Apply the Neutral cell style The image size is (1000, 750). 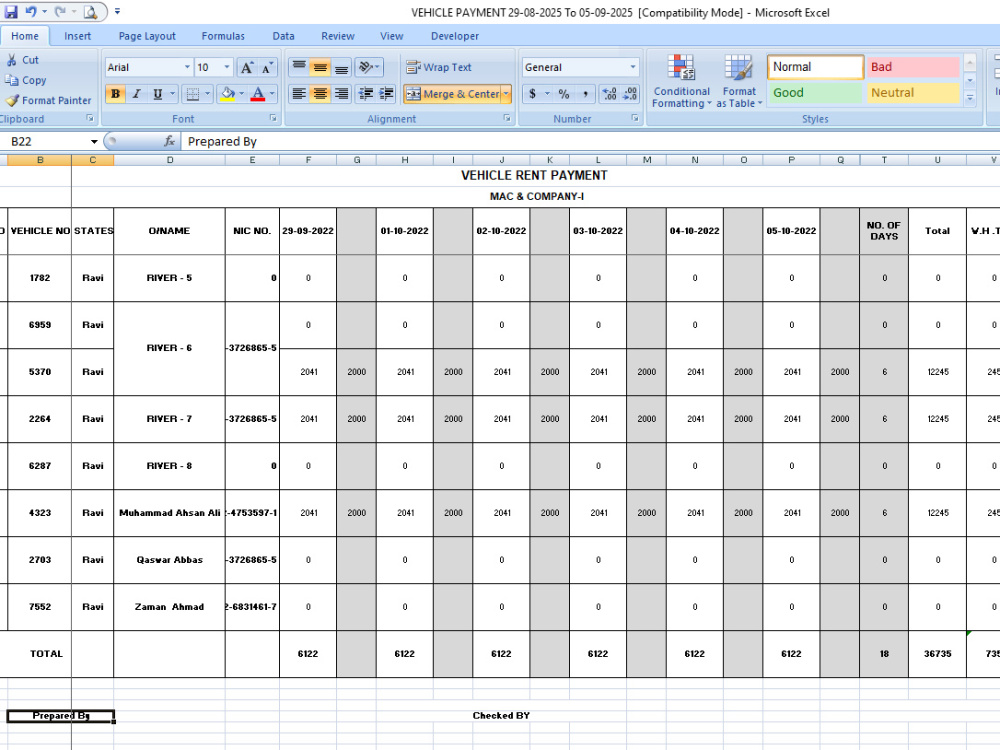coord(913,92)
